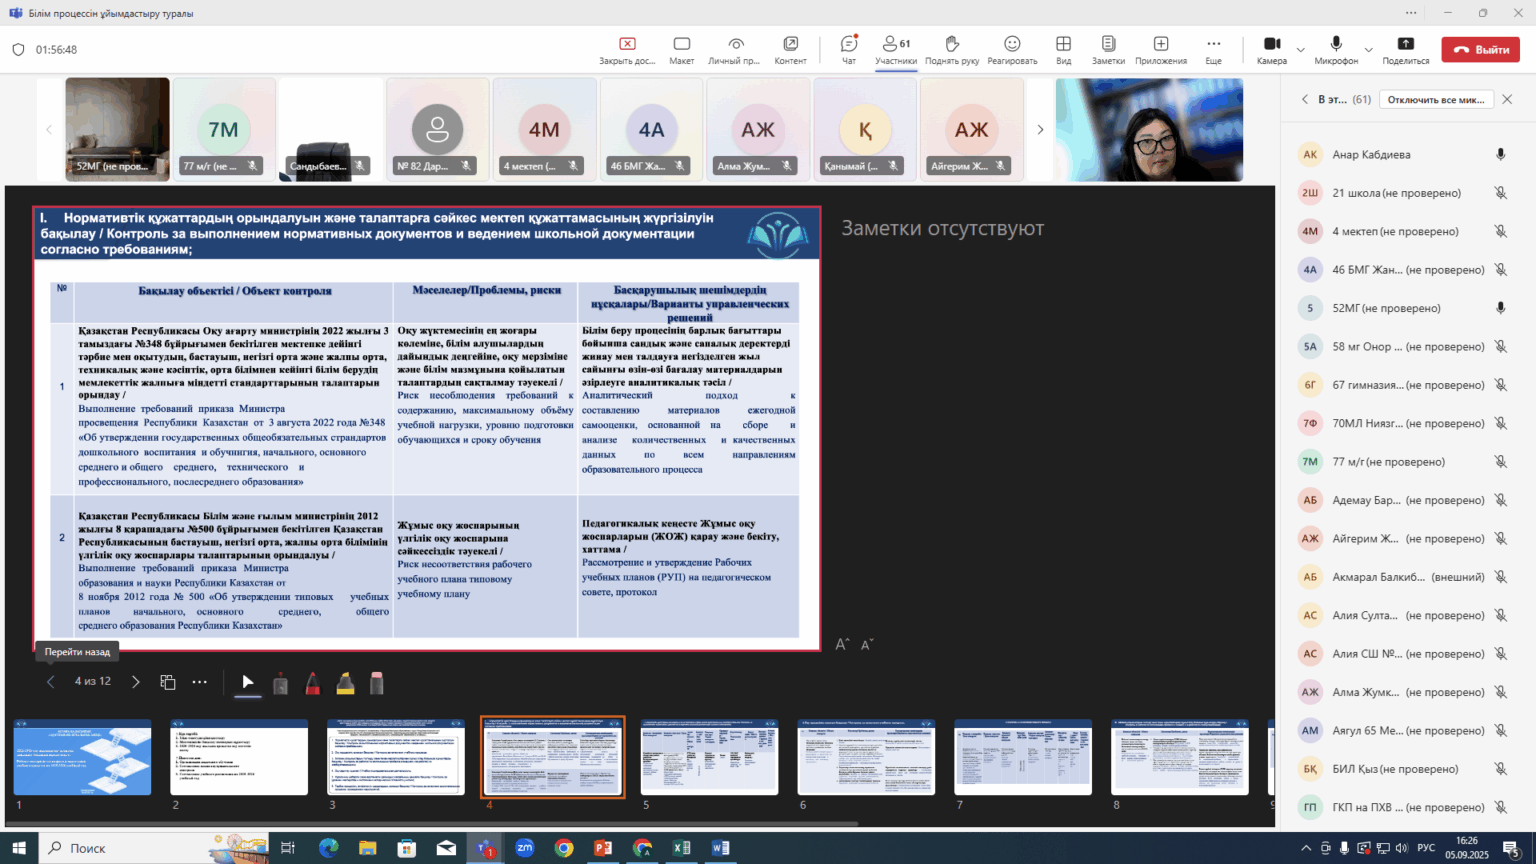The image size is (1536, 864).
Task: Open the Участники participants tab
Action: tap(895, 49)
